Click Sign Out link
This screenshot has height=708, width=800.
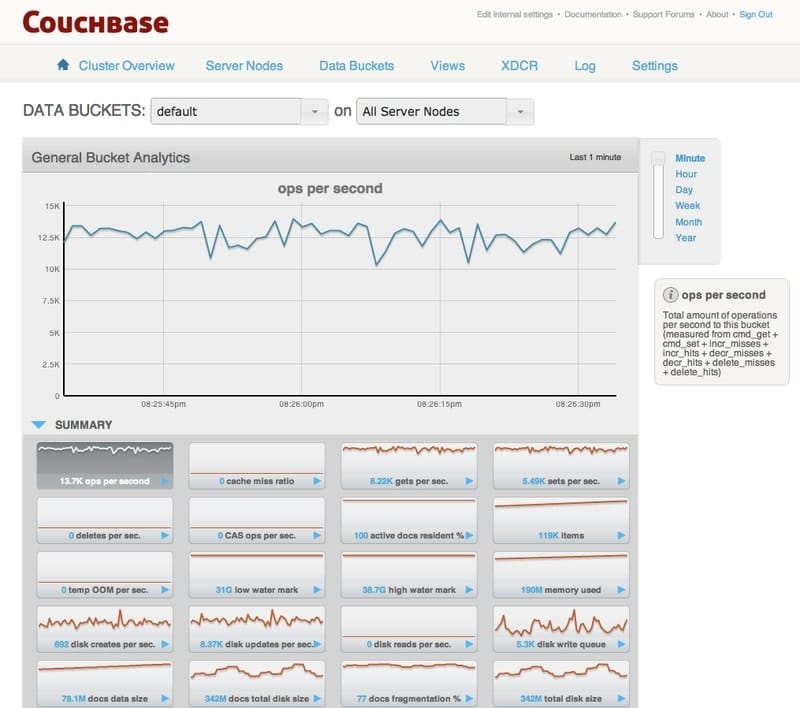[756, 14]
